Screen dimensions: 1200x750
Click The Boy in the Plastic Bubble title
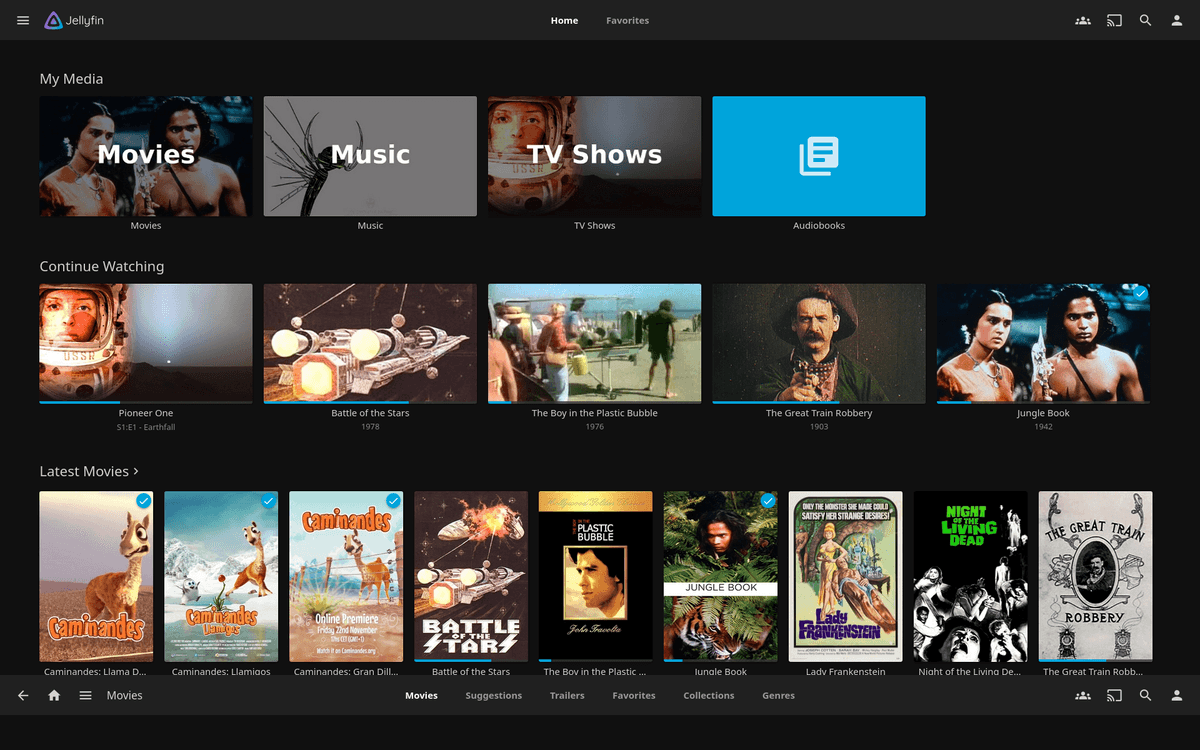[595, 413]
